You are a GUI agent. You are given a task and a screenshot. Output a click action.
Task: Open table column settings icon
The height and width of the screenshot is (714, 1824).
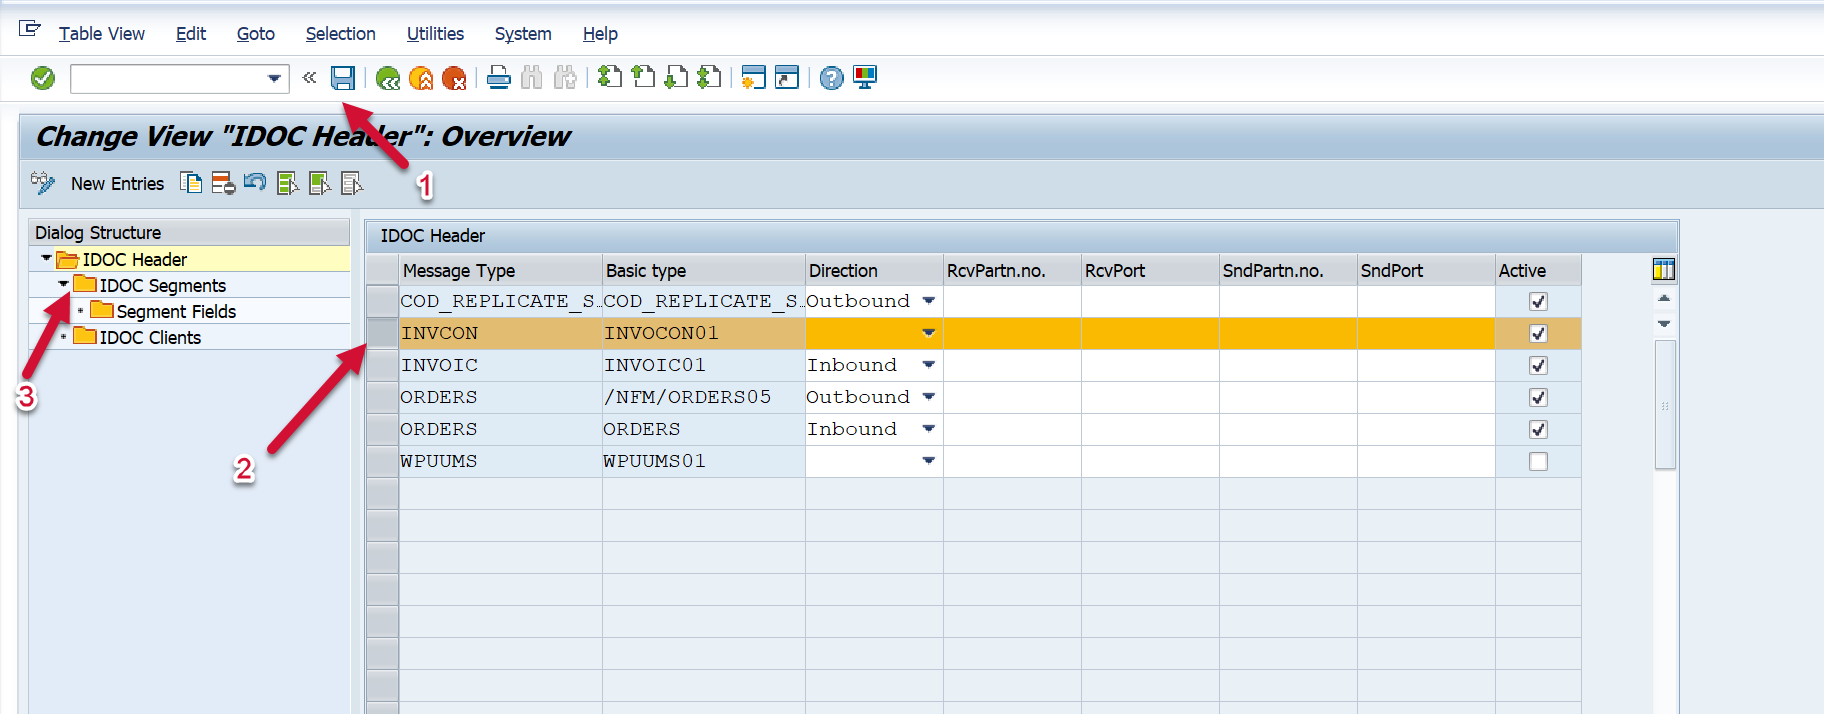tap(1663, 269)
